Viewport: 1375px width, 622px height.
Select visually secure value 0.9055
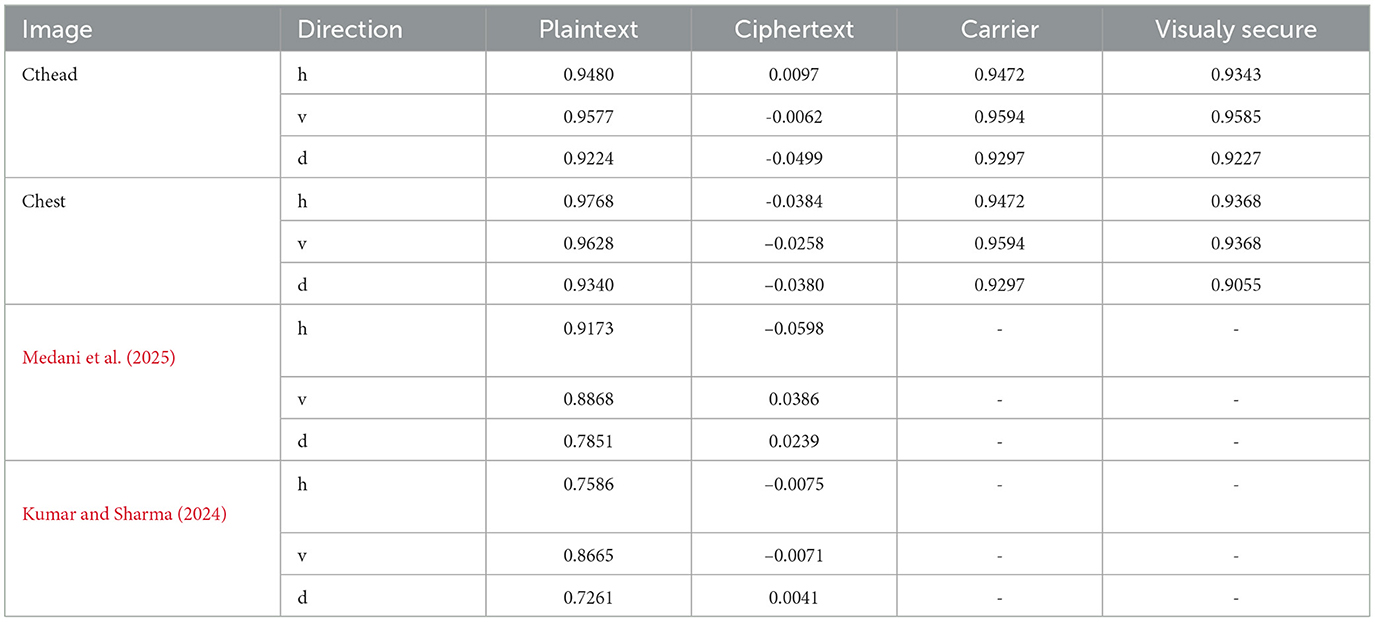click(x=1236, y=285)
